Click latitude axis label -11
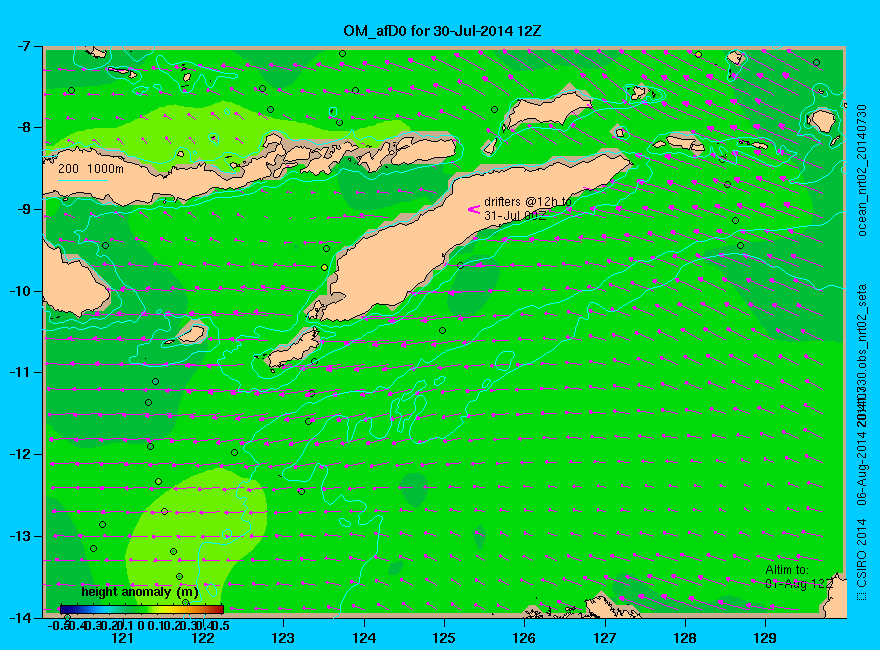 [20, 373]
